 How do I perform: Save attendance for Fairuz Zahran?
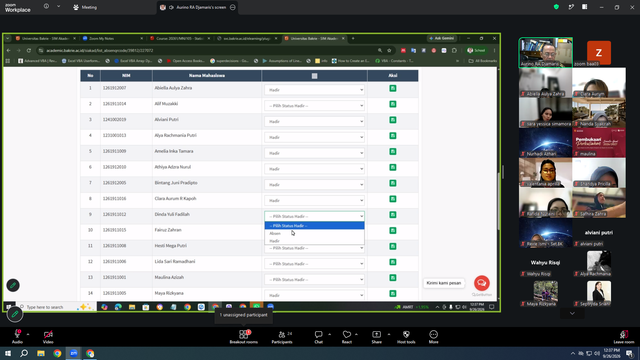coord(393,231)
